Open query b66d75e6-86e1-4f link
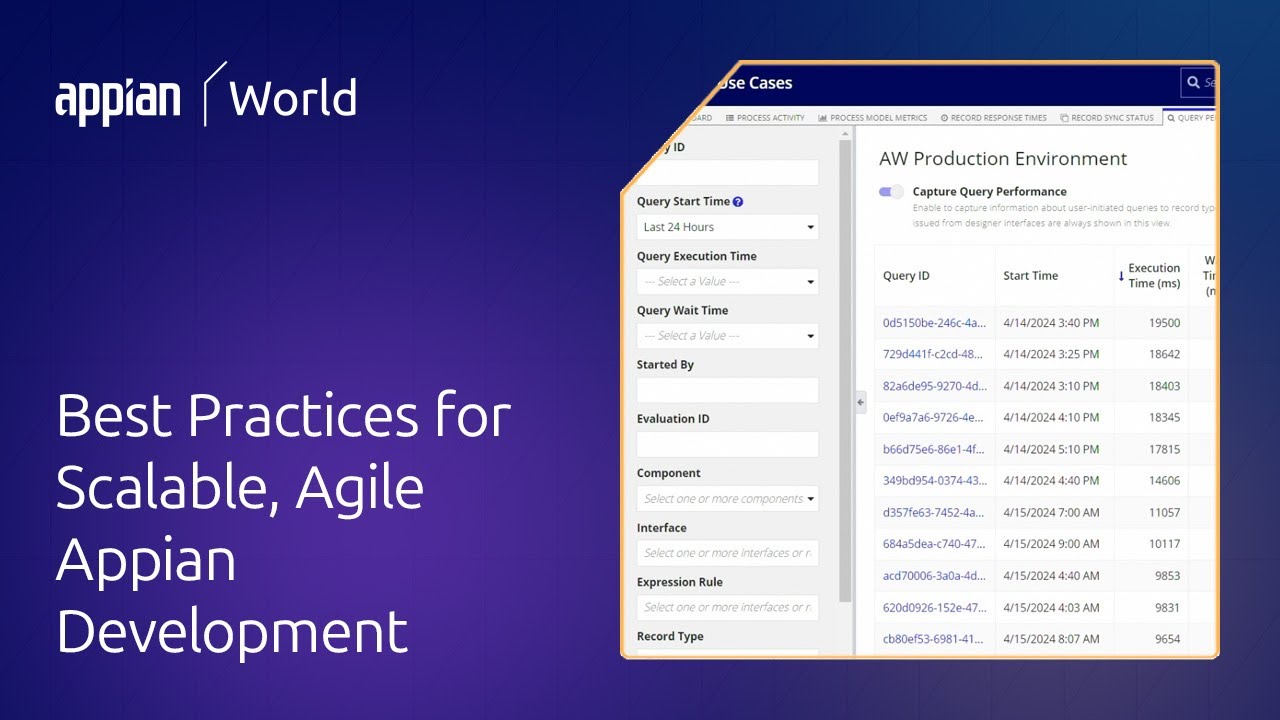 pyautogui.click(x=934, y=450)
